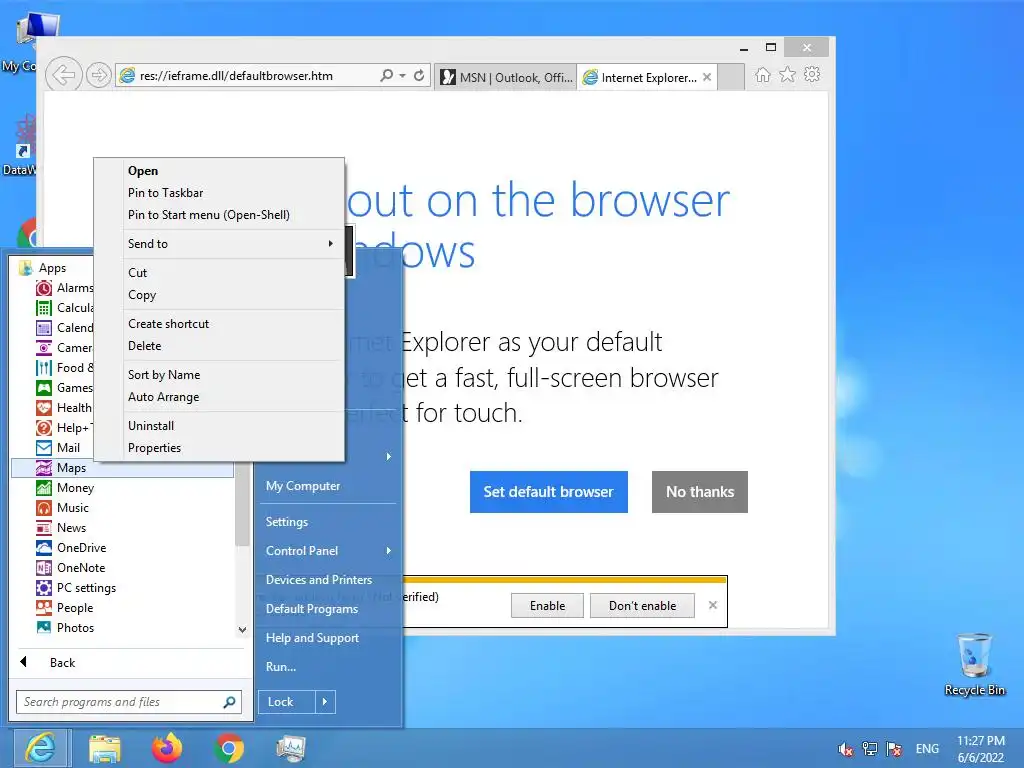This screenshot has height=768, width=1024.
Task: Open address bar search dropdown arrow
Action: [402, 76]
